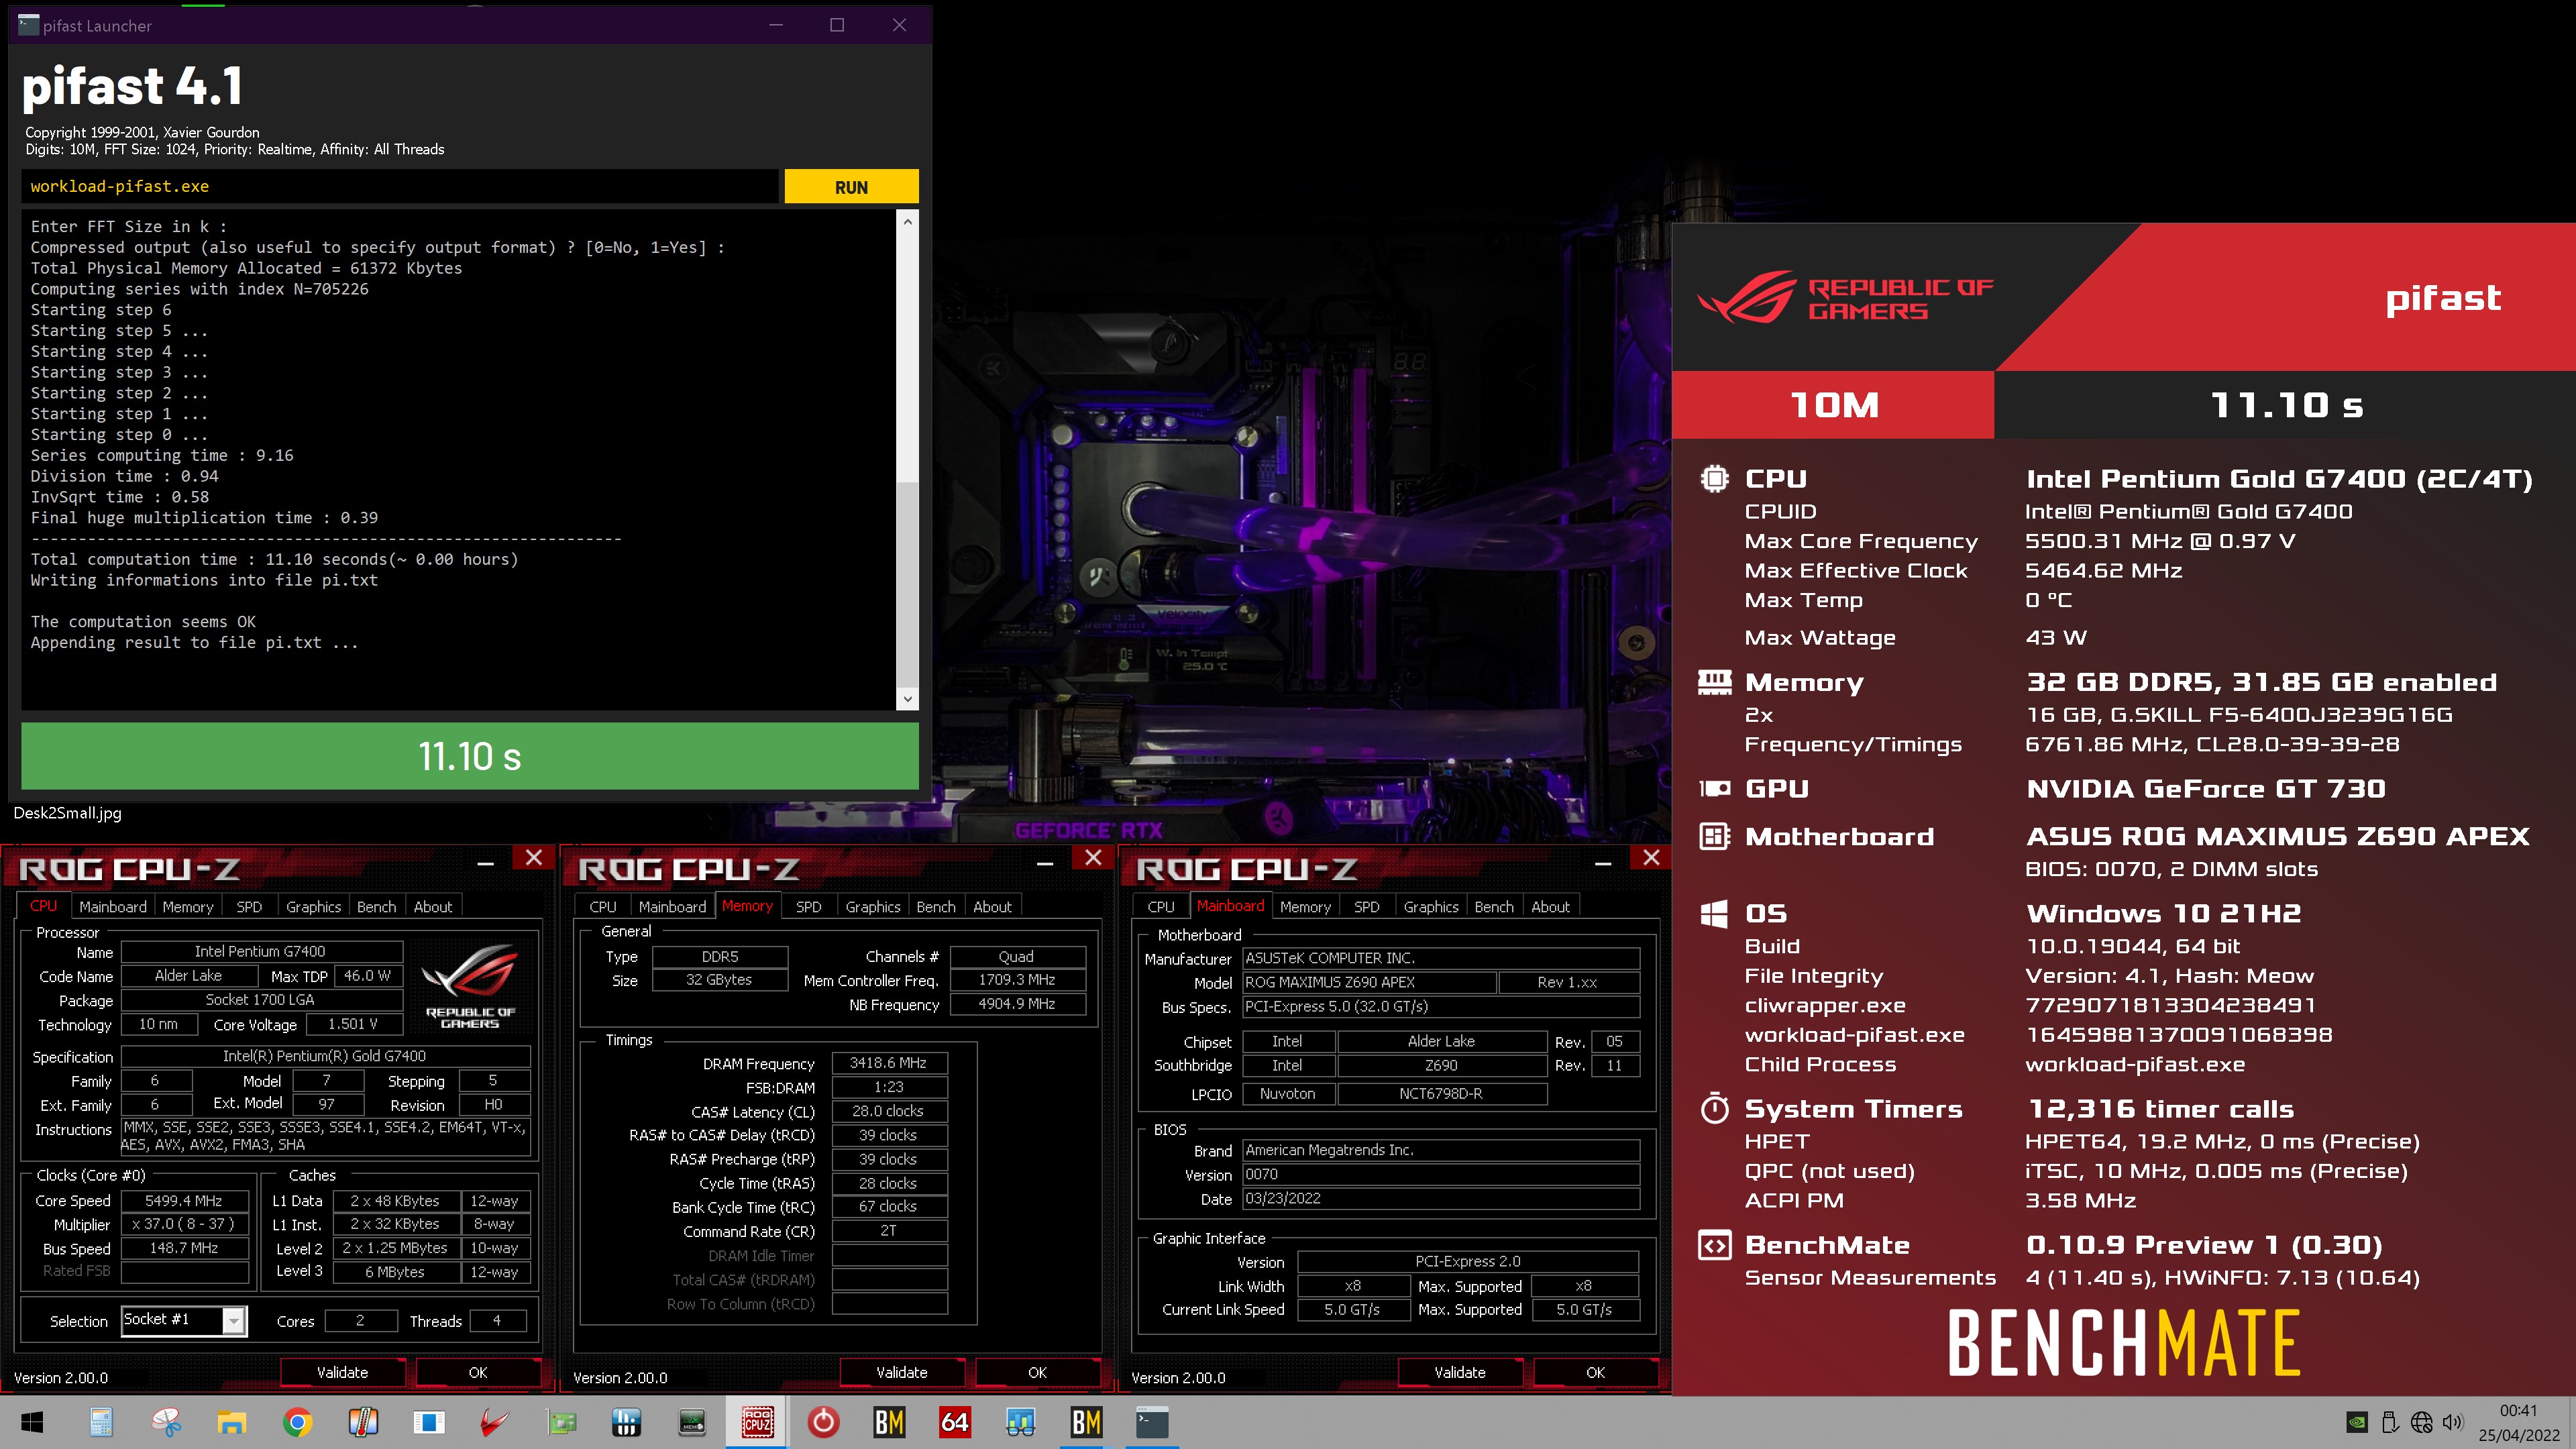Open the red 64 AIDA64 taskbar icon

955,1422
